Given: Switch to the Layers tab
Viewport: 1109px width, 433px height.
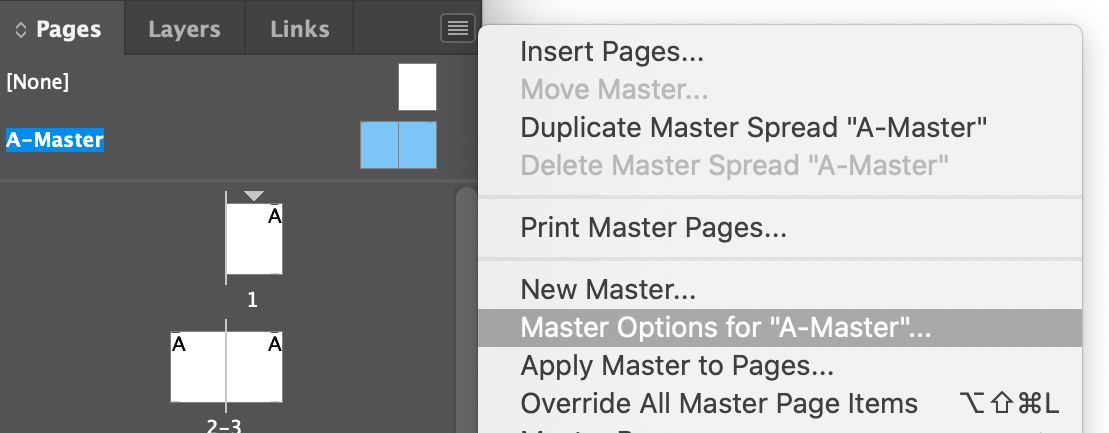Looking at the screenshot, I should [185, 29].
